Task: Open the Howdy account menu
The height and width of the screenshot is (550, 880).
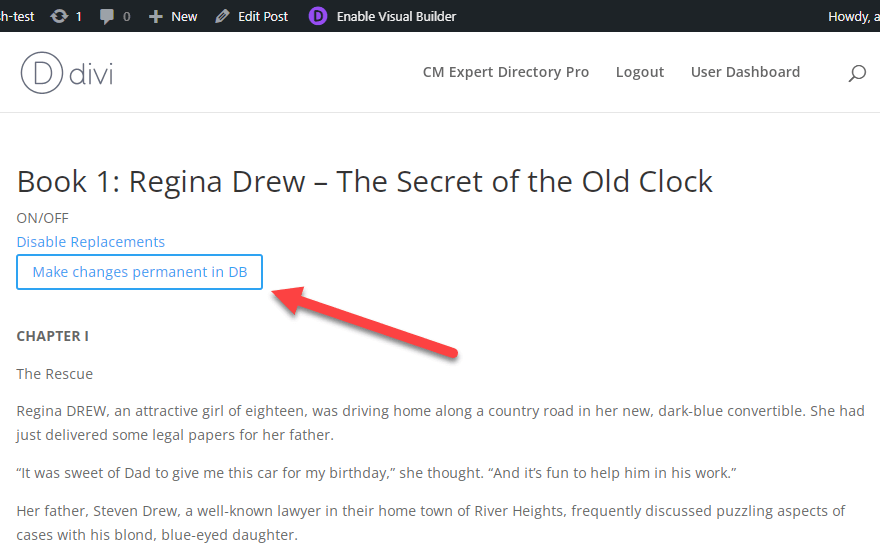Action: (853, 16)
